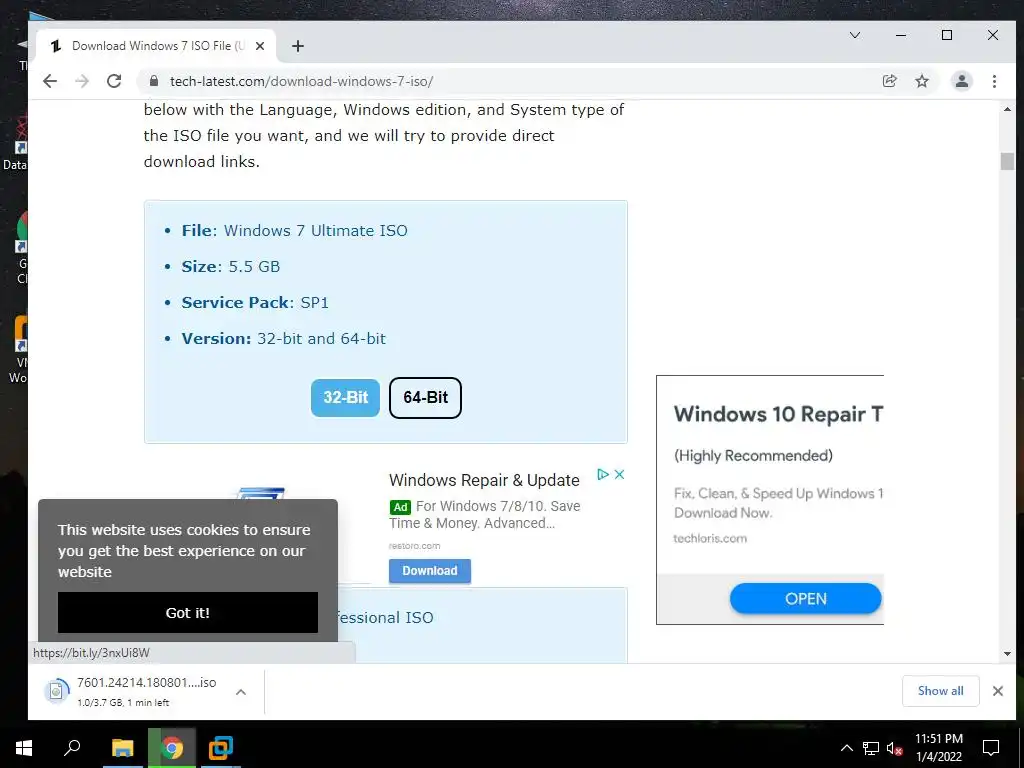Reload the current page
Image resolution: width=1024 pixels, height=768 pixels.
click(x=114, y=81)
